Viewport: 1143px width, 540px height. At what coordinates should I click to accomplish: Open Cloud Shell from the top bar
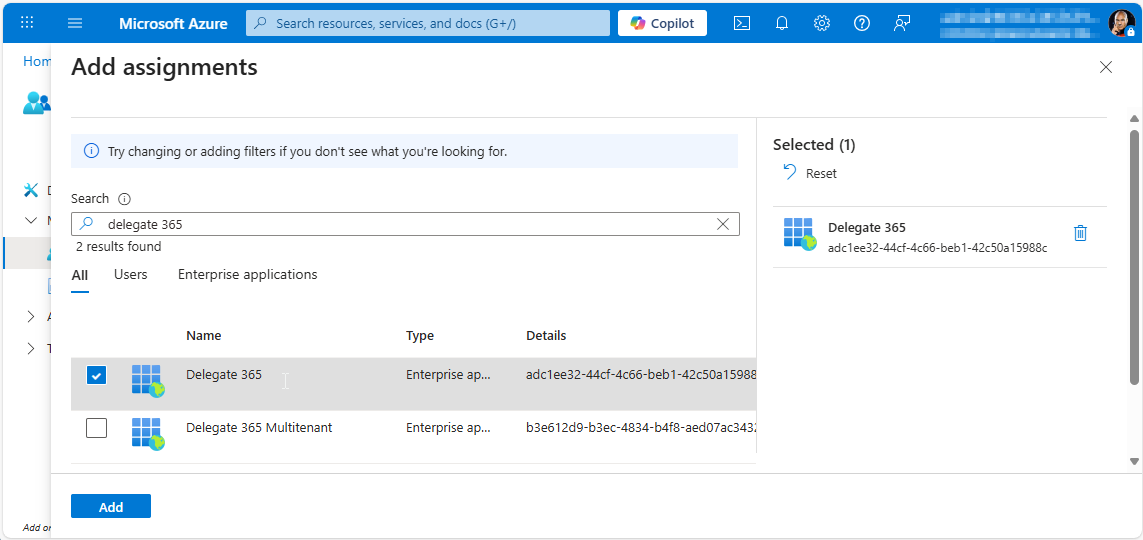pyautogui.click(x=742, y=23)
